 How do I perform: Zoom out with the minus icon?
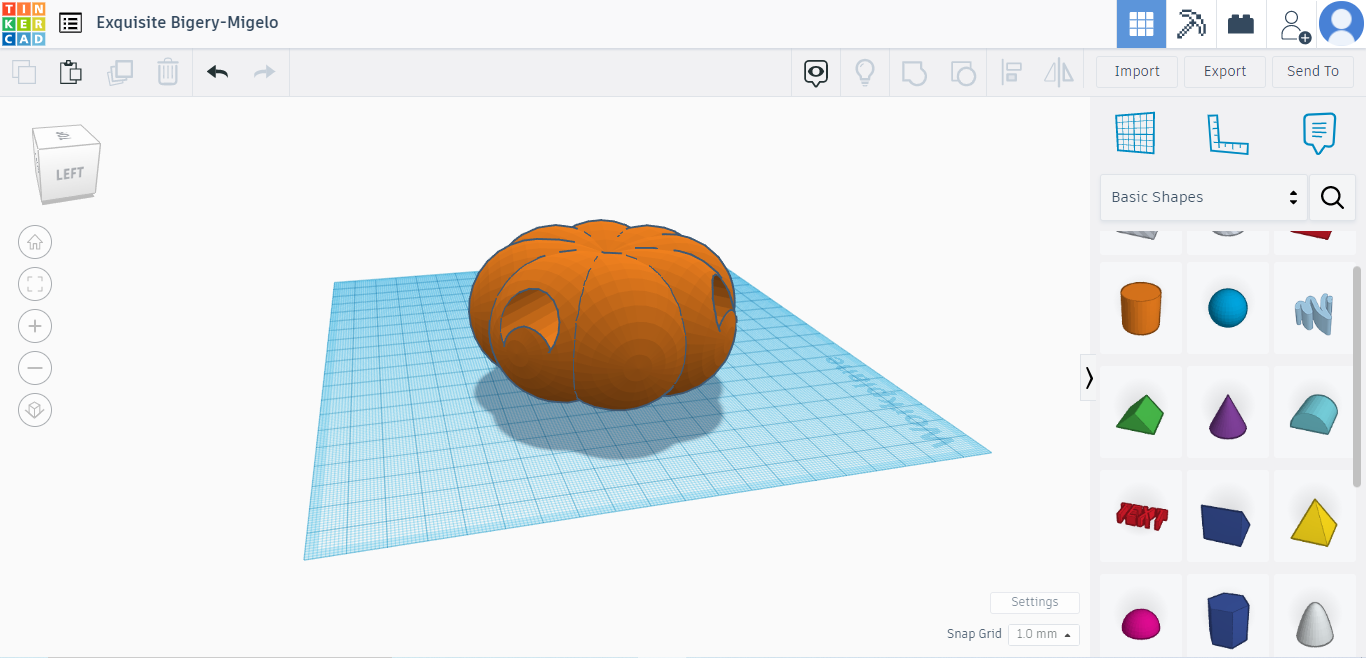click(x=35, y=368)
